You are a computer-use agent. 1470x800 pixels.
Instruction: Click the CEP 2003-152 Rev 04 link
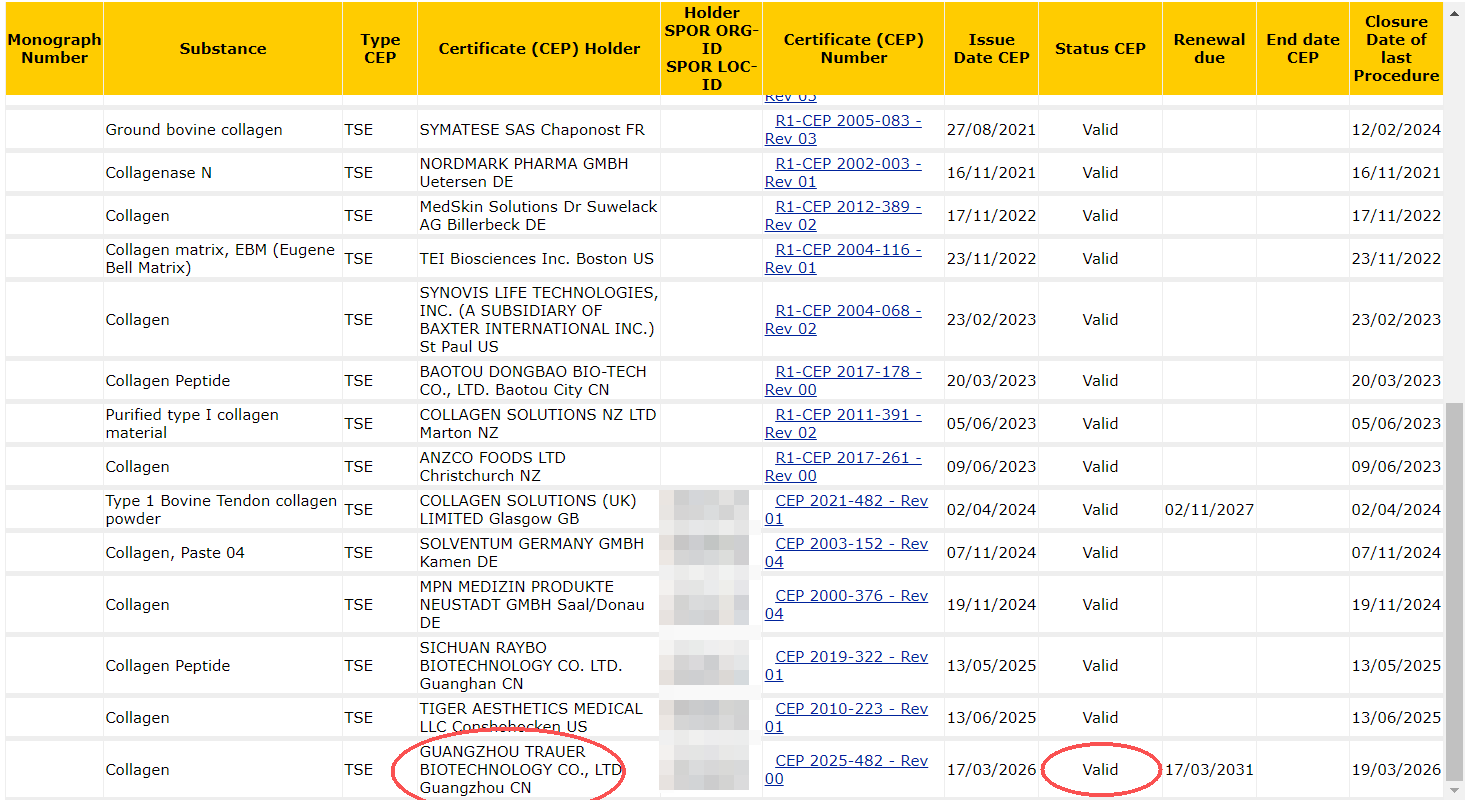pyautogui.click(x=851, y=544)
